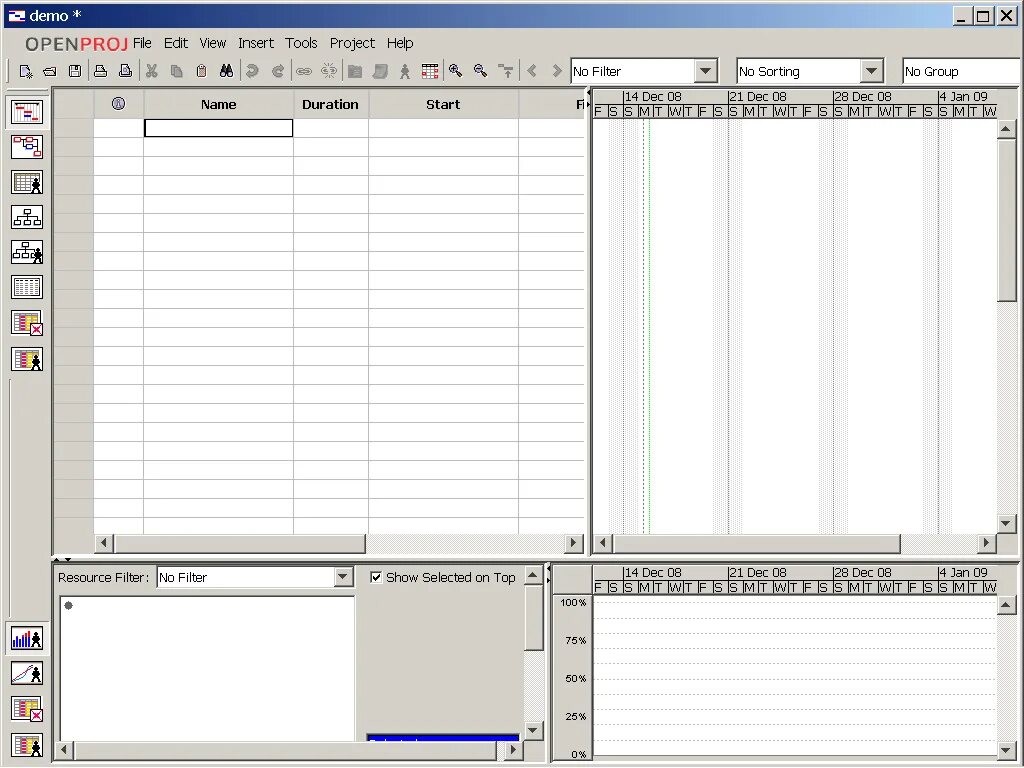
Task: Click the left chevron navigation arrow
Action: point(532,71)
